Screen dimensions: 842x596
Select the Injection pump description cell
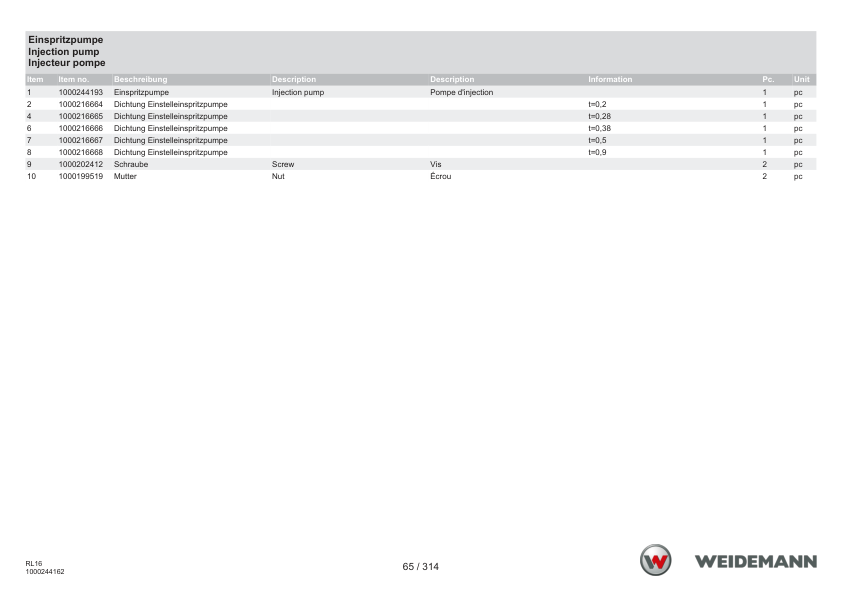298,92
